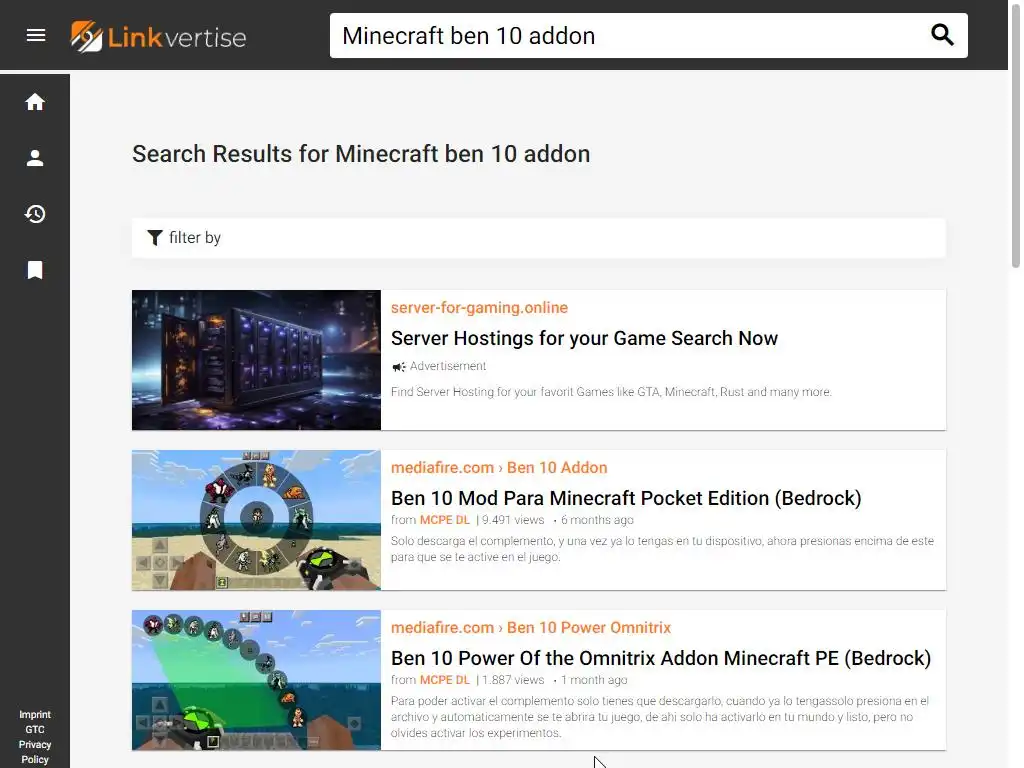Open MCPE DL author of Ben 10 Mod
This screenshot has height=768, width=1024.
pyautogui.click(x=444, y=520)
